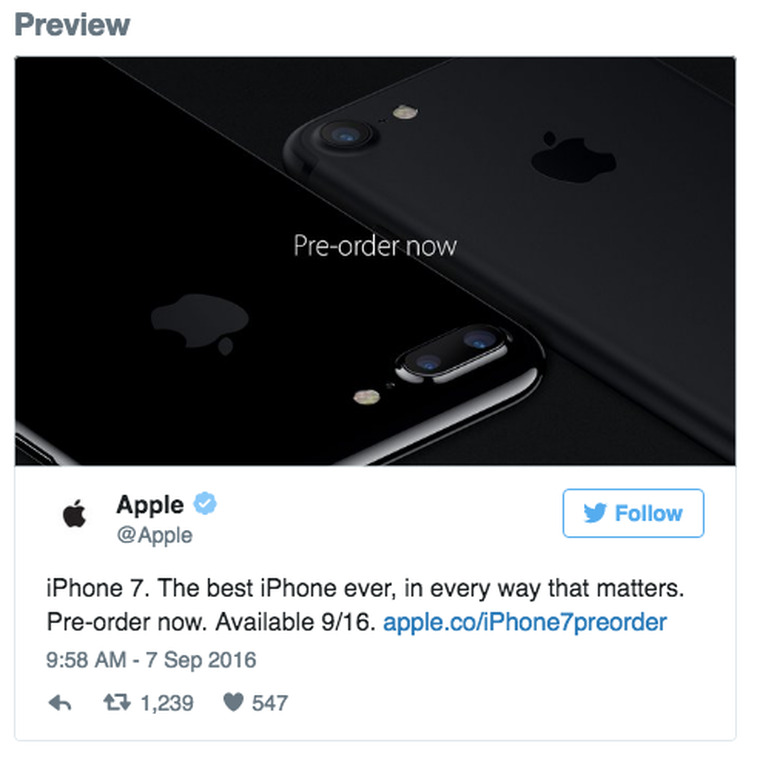780x763 pixels.
Task: Open the apple.co/iPhone7preorder link
Action: click(525, 622)
